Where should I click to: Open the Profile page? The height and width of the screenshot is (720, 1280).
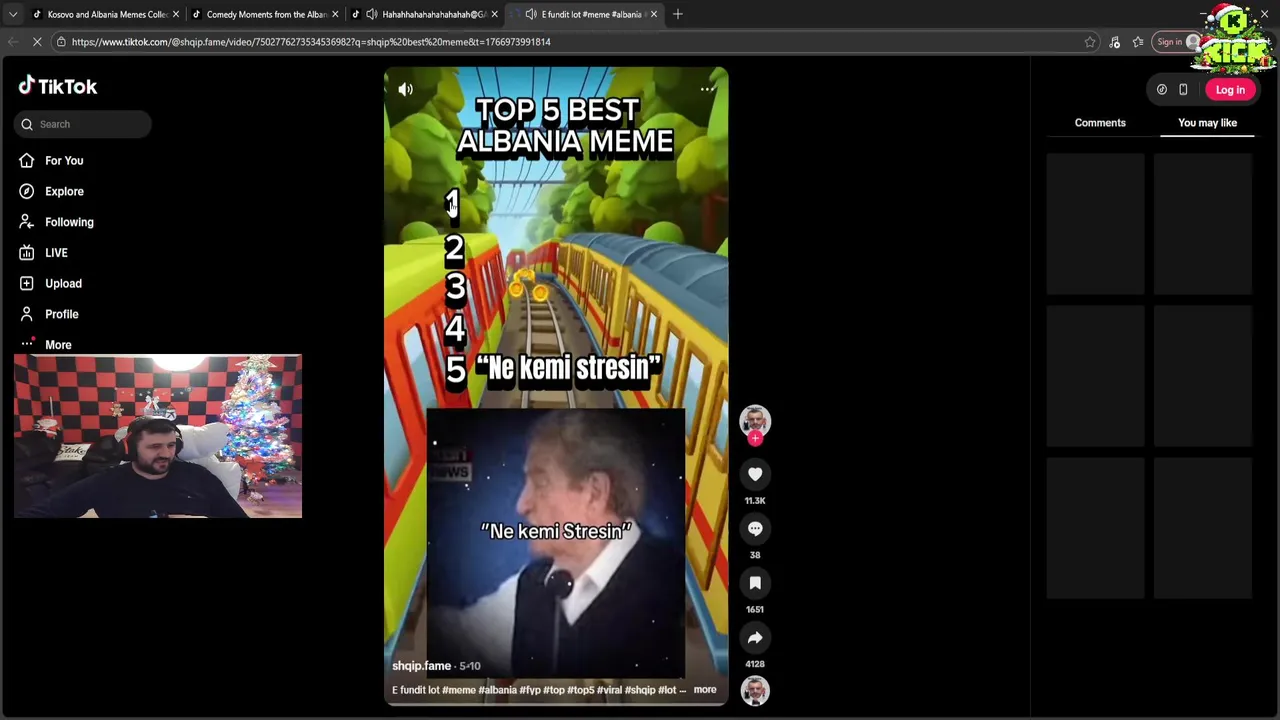(61, 314)
